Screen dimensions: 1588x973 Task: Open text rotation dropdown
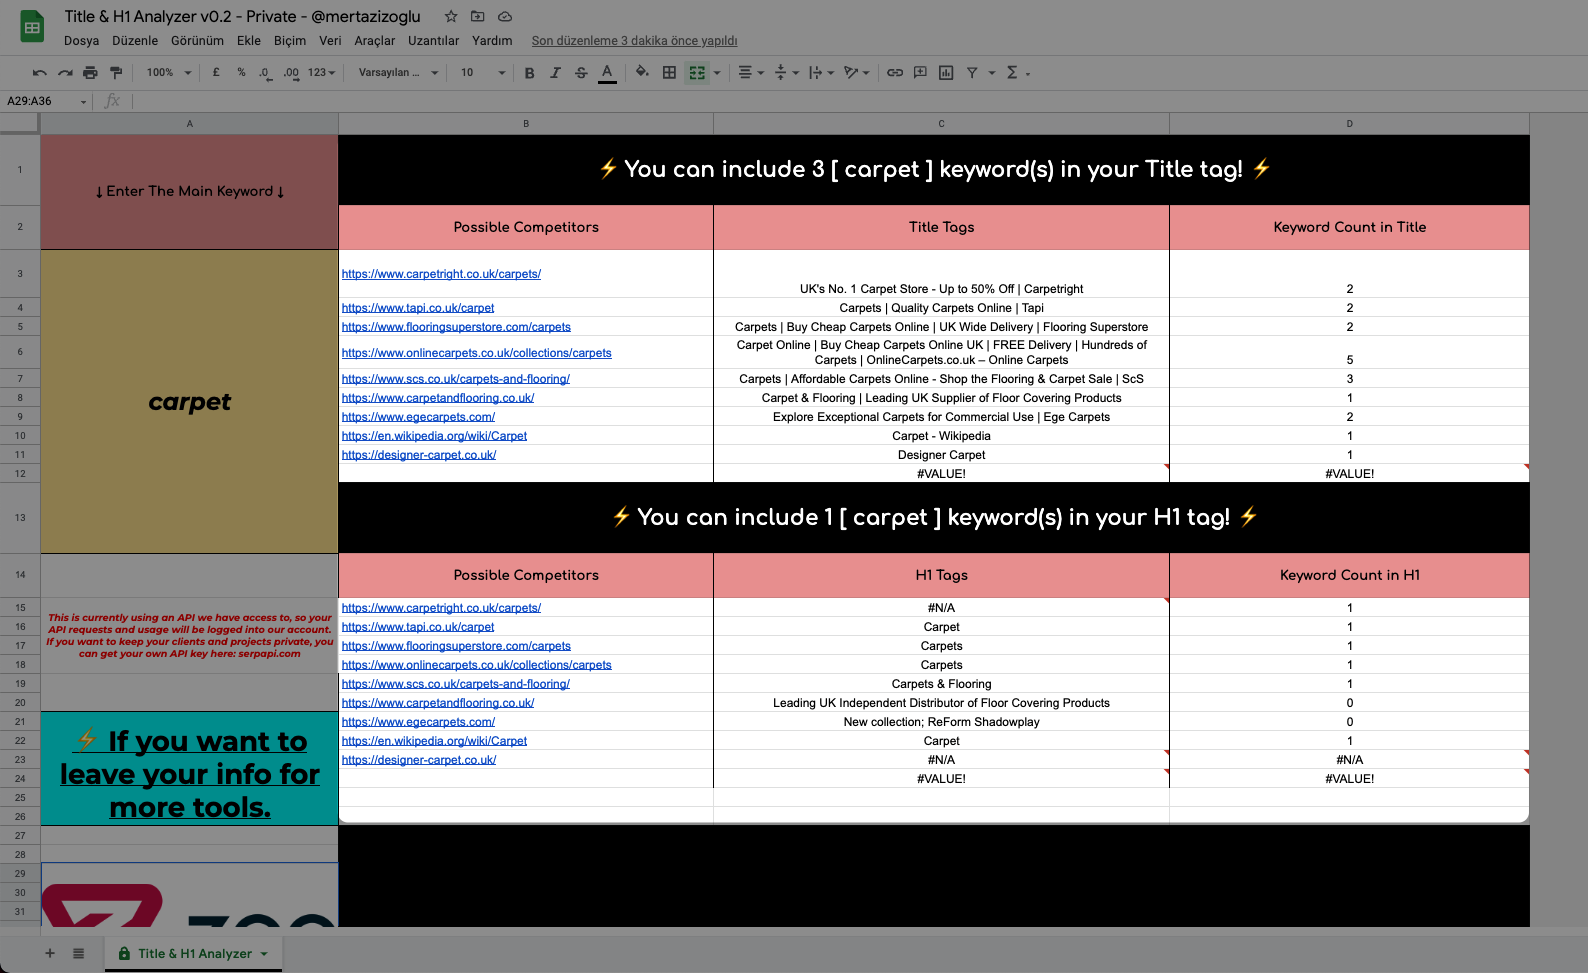pos(857,72)
